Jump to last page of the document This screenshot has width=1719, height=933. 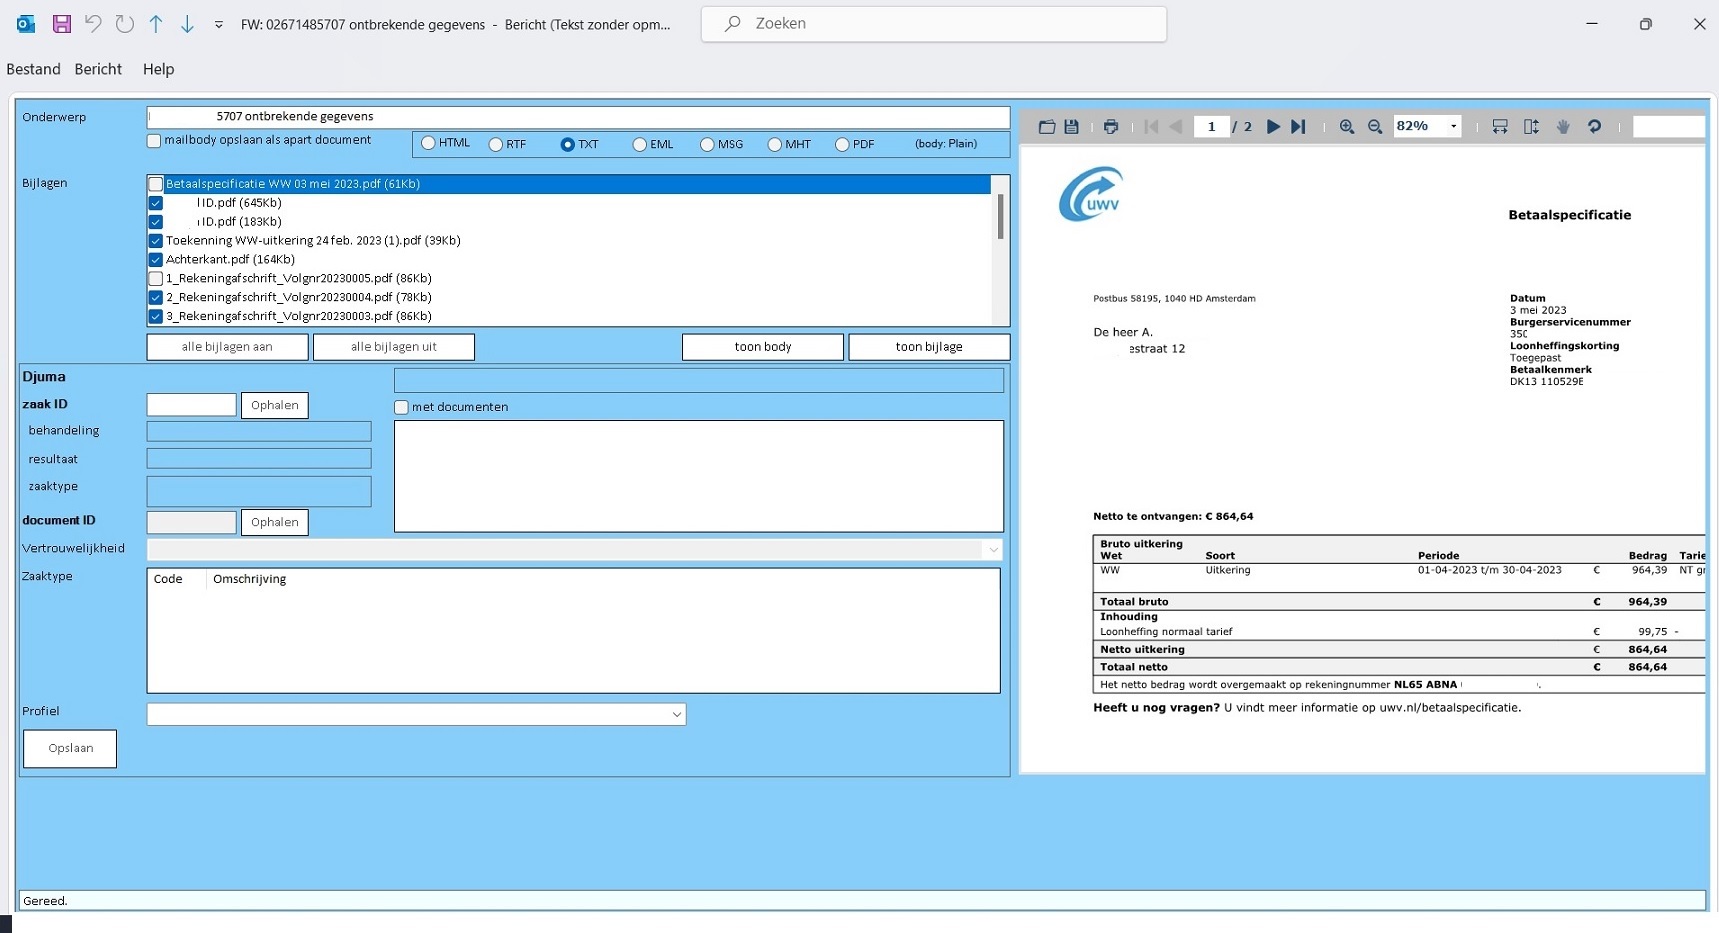[x=1298, y=127]
